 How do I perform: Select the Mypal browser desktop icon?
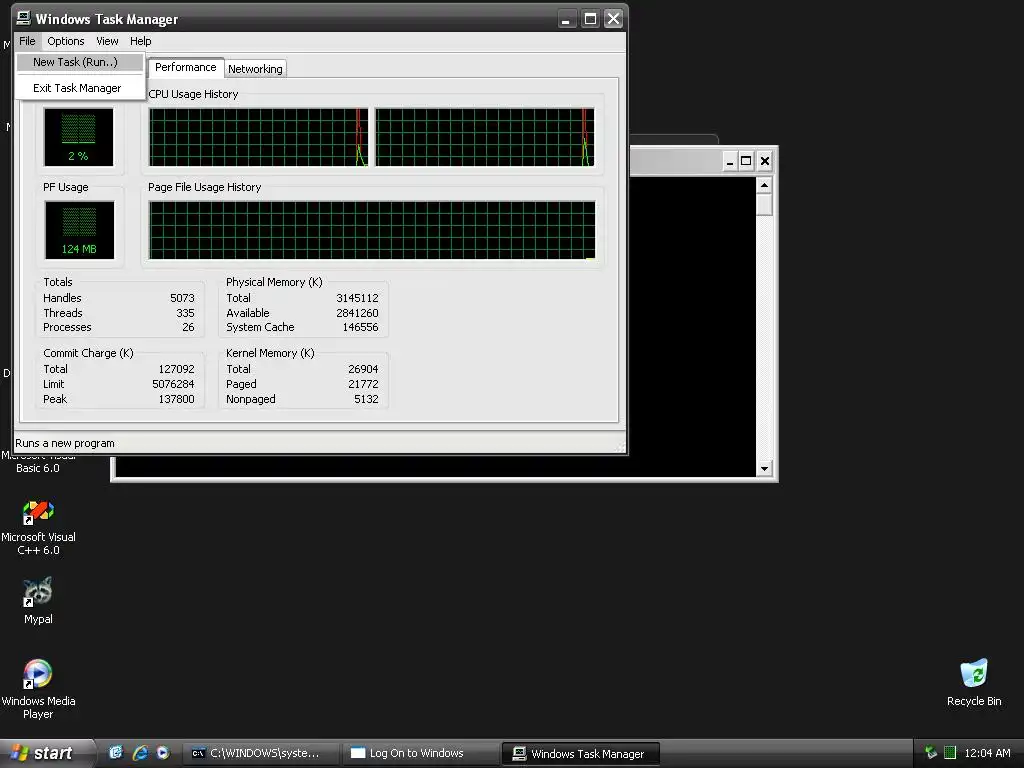pos(38,600)
